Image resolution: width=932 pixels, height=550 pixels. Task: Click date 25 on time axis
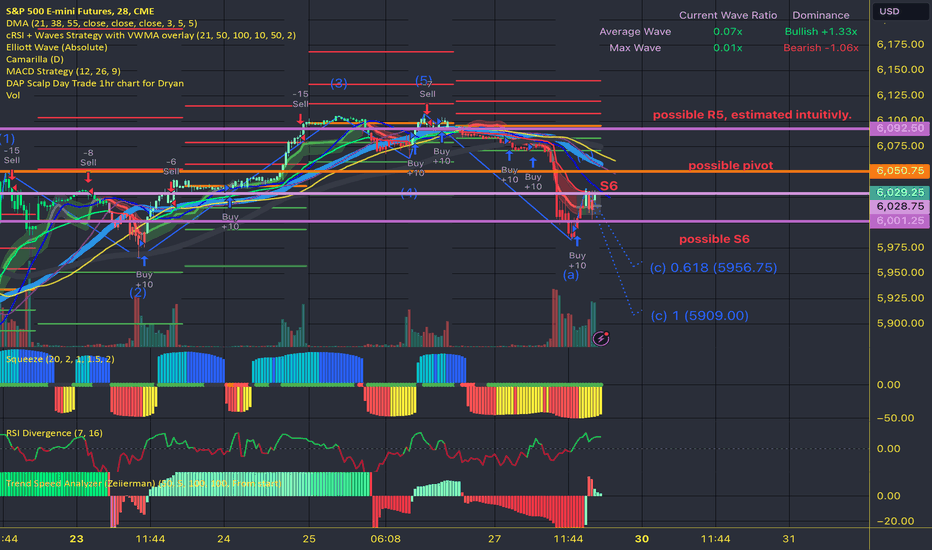pyautogui.click(x=309, y=539)
